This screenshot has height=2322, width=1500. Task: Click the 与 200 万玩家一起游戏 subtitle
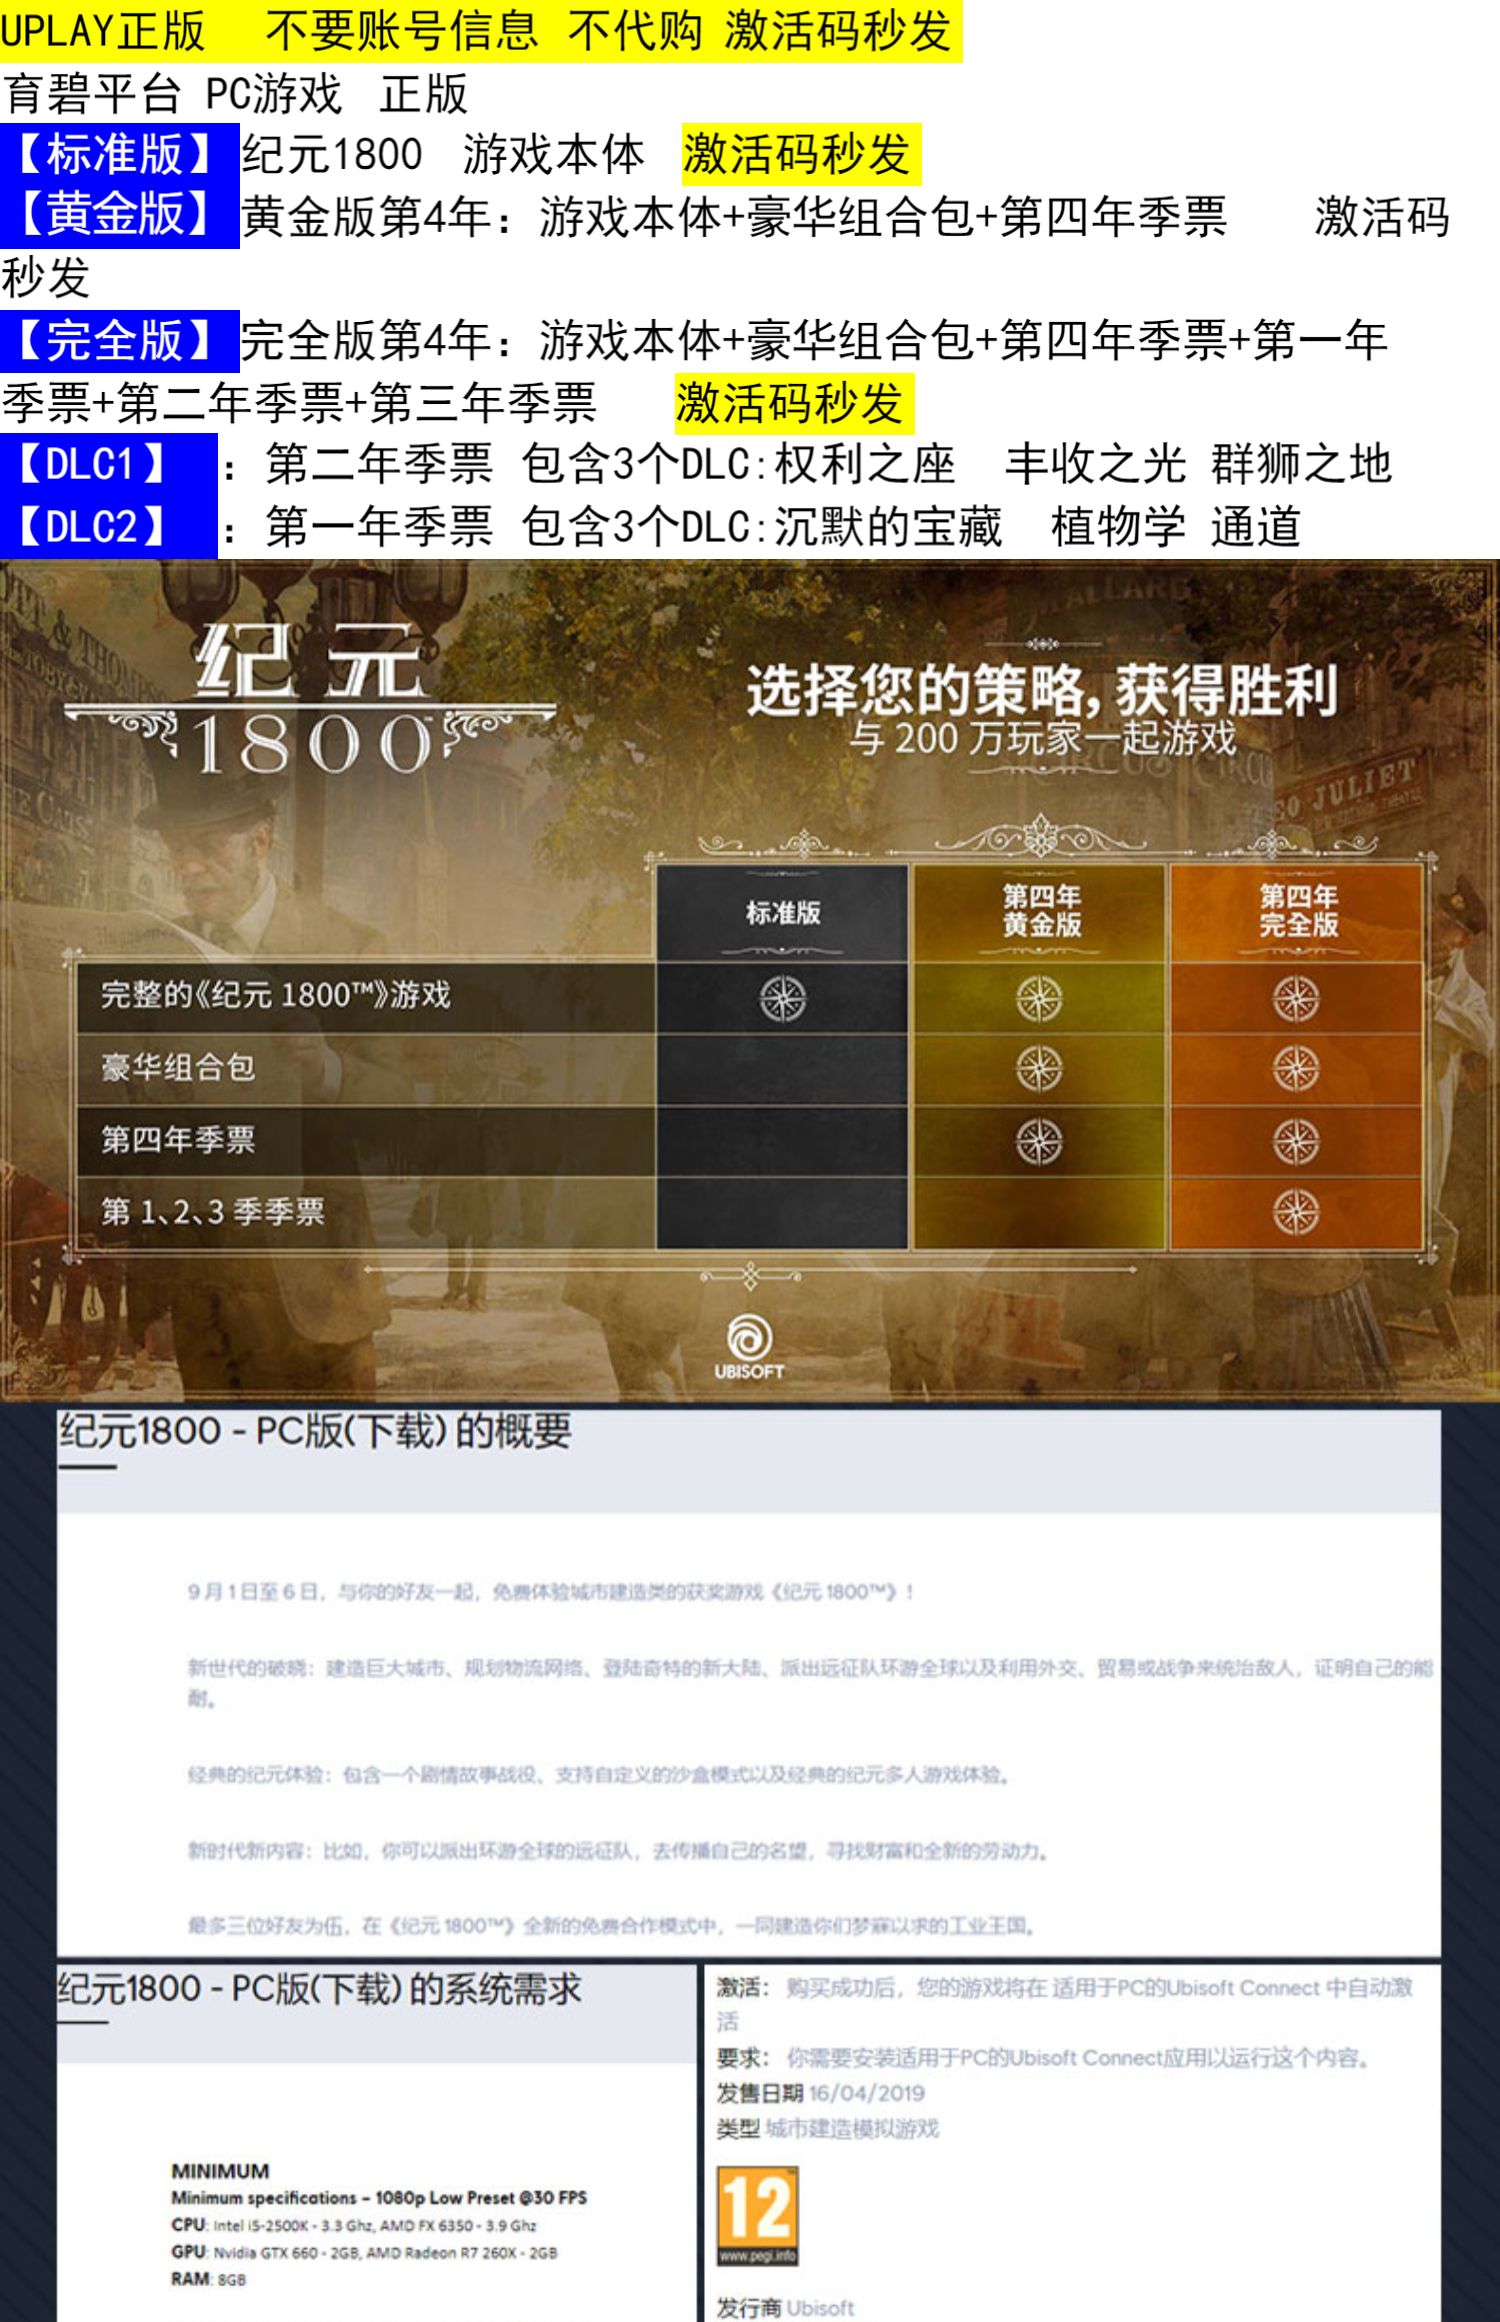(x=1042, y=739)
